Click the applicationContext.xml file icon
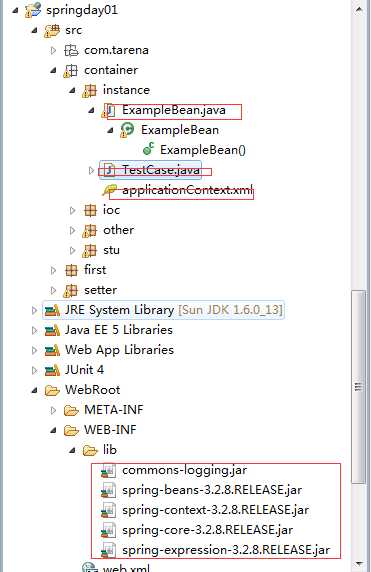371x572 pixels. [109, 190]
